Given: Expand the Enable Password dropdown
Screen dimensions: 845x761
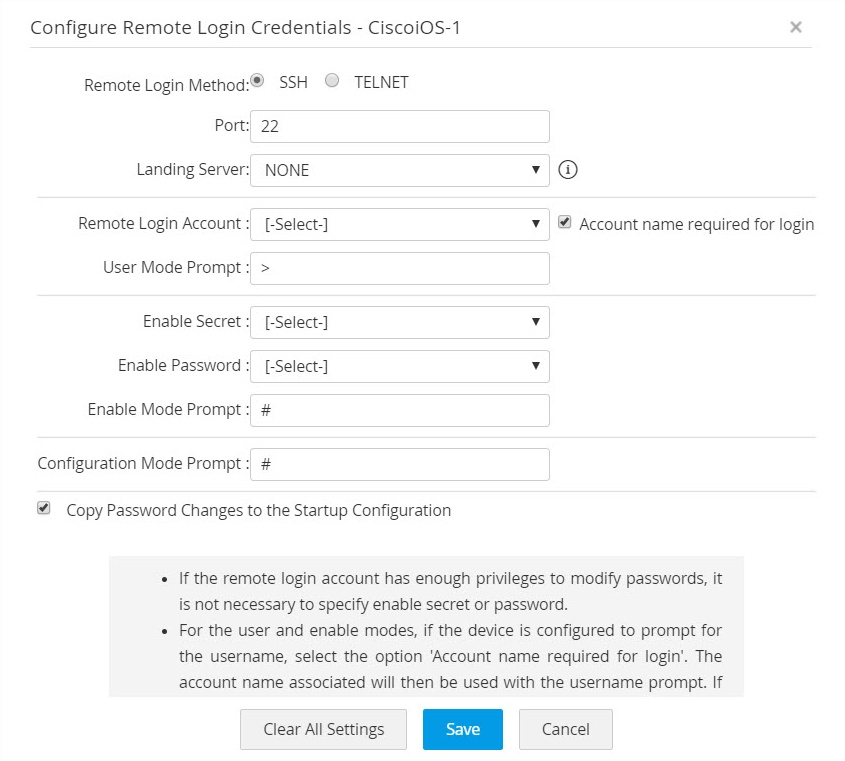Looking at the screenshot, I should click(399, 366).
